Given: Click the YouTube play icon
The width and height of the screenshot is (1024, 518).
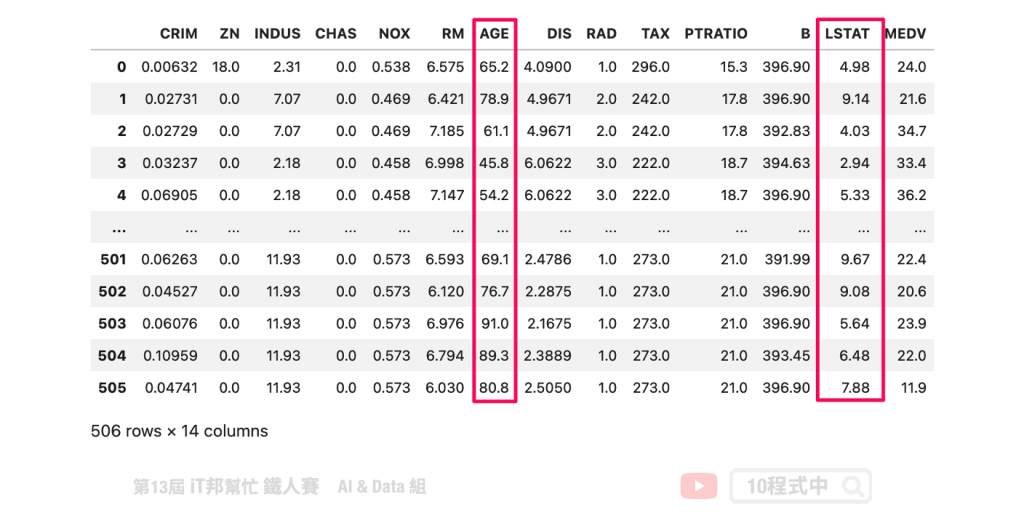Looking at the screenshot, I should point(699,486).
